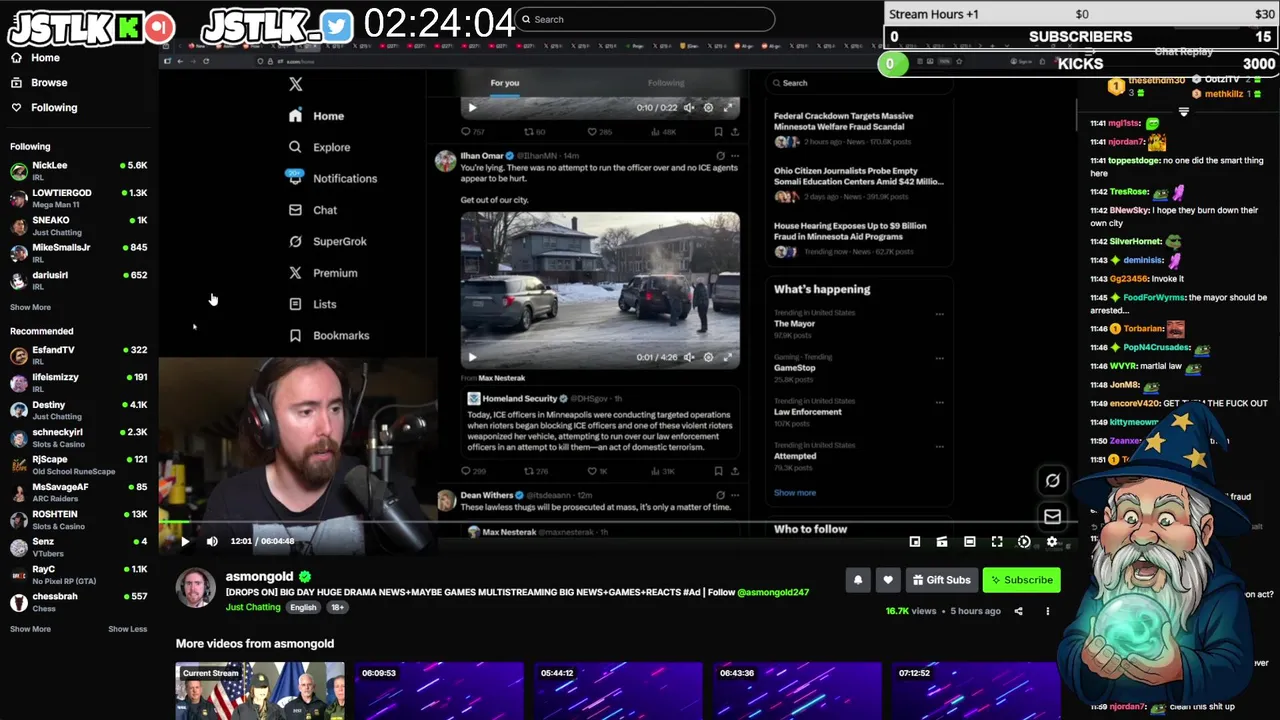Open Lists in the X sidebar
Screen dimensions: 1280x720
[x=312, y=304]
